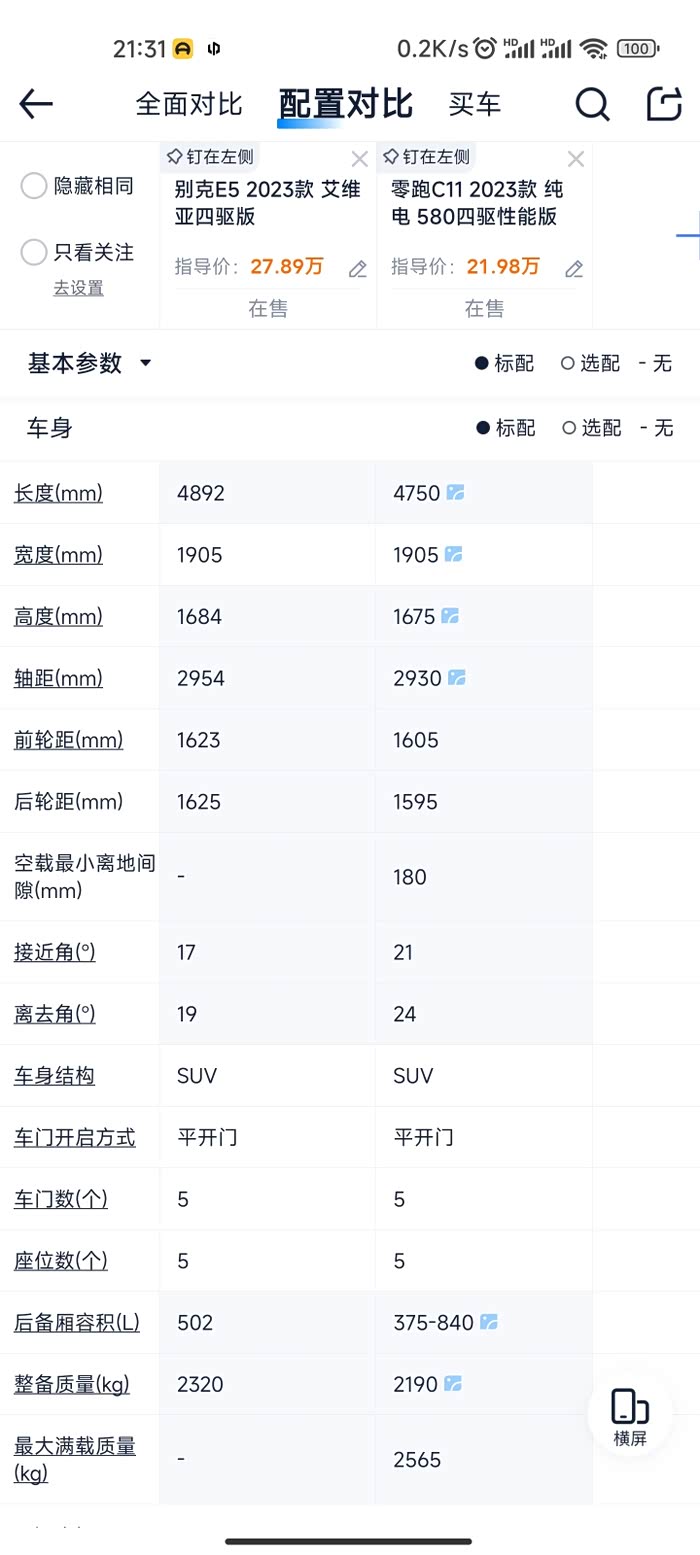This screenshot has width=700, height=1555.
Task: Open the 去设置 link
Action: coord(78,288)
